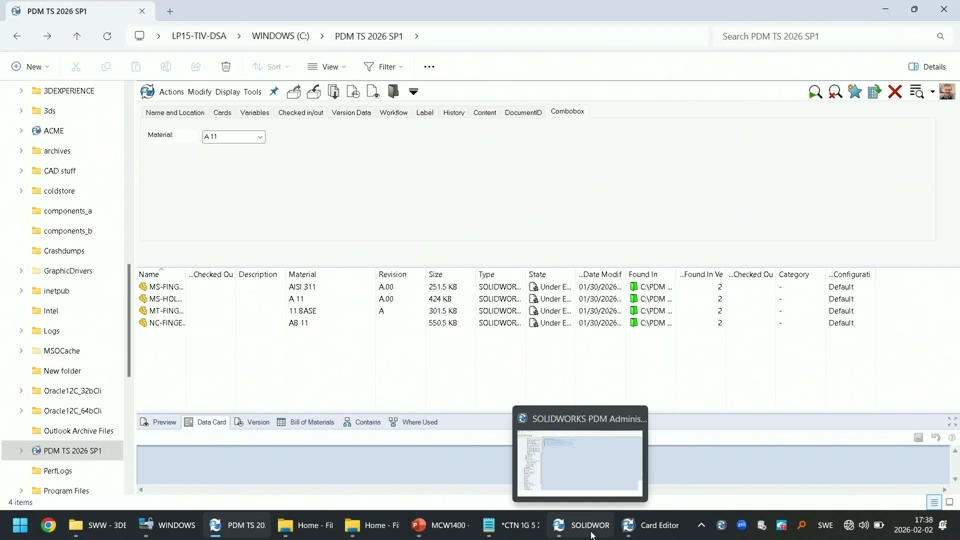960x540 pixels.
Task: Click the dark book icon in PDM toolbar
Action: [393, 91]
